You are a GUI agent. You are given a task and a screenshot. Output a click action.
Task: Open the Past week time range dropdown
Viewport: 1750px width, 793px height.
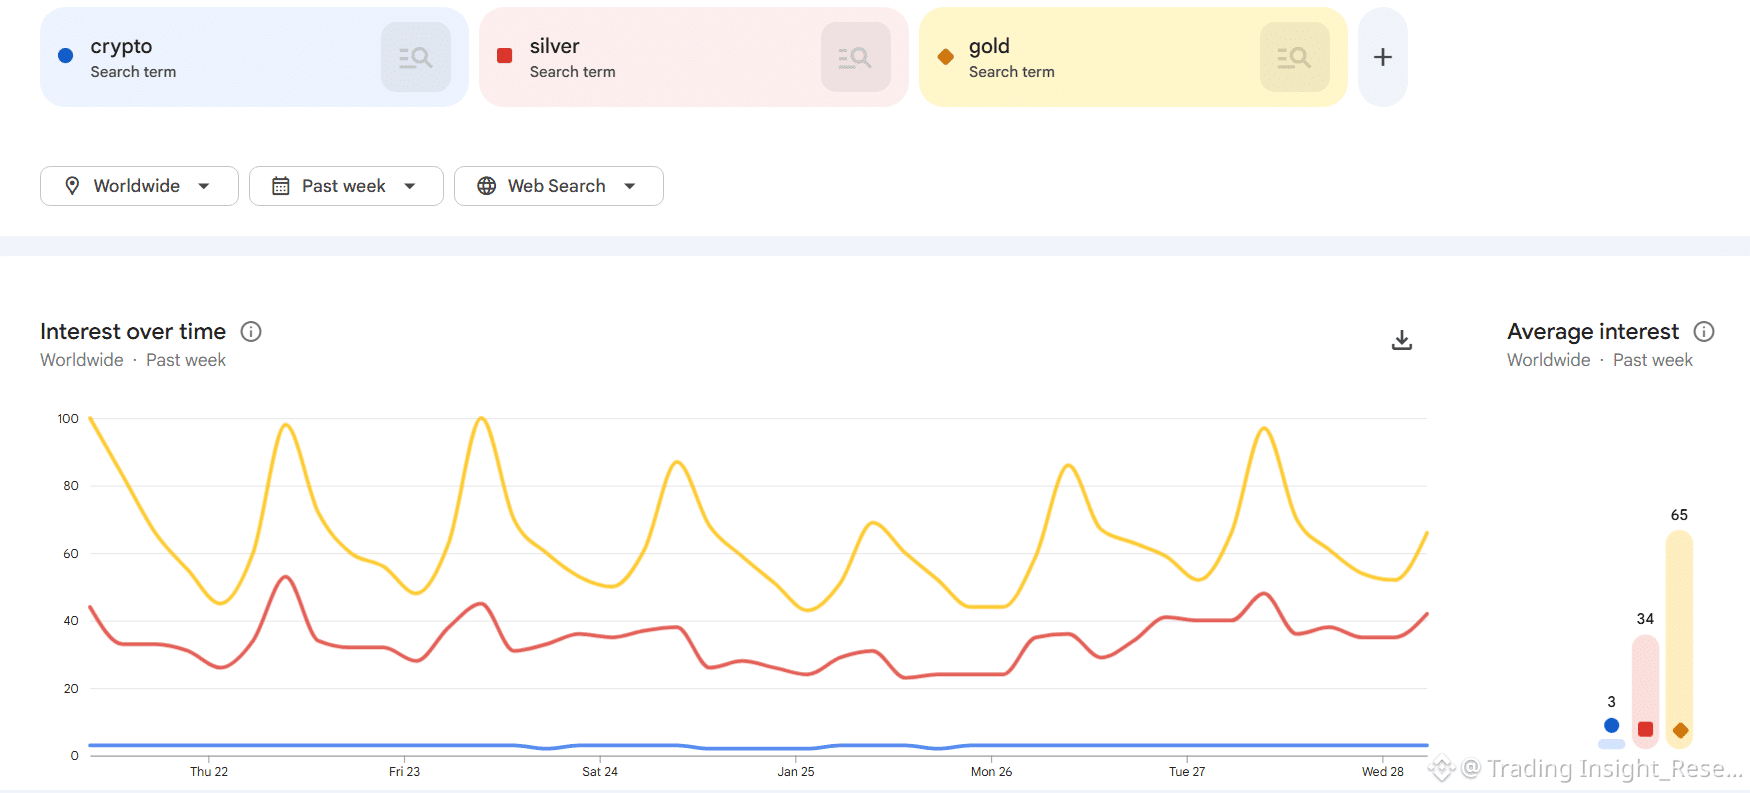coord(410,186)
